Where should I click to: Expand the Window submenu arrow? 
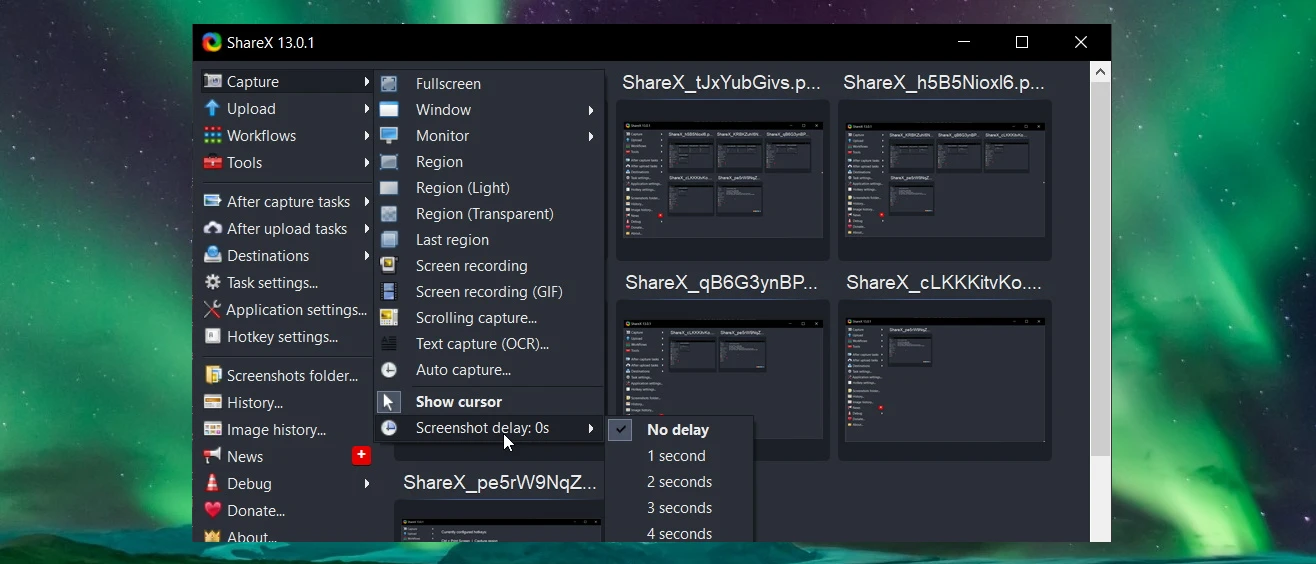591,110
